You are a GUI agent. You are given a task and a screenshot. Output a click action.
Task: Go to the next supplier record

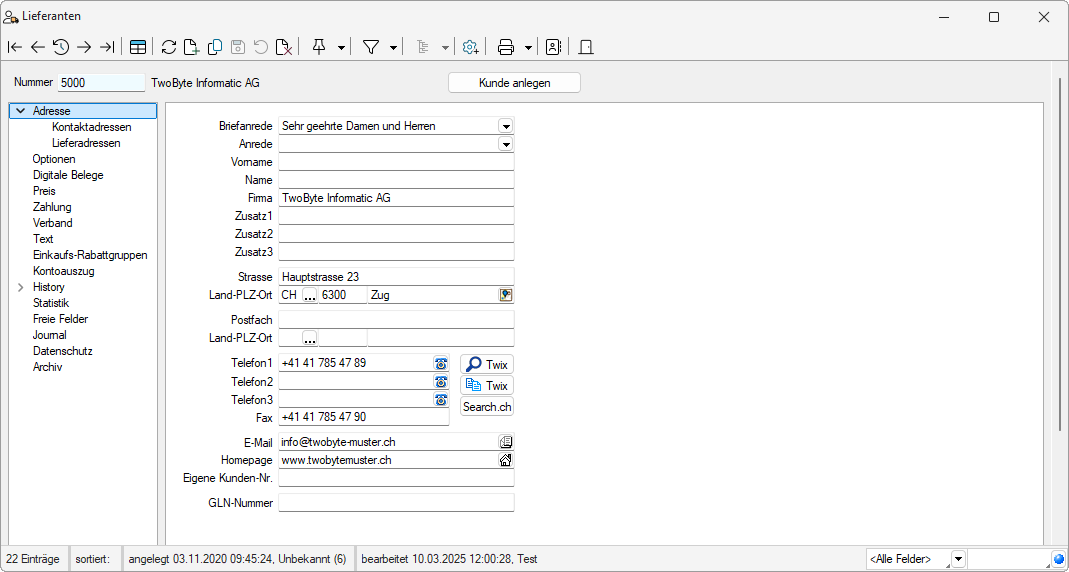coord(84,47)
